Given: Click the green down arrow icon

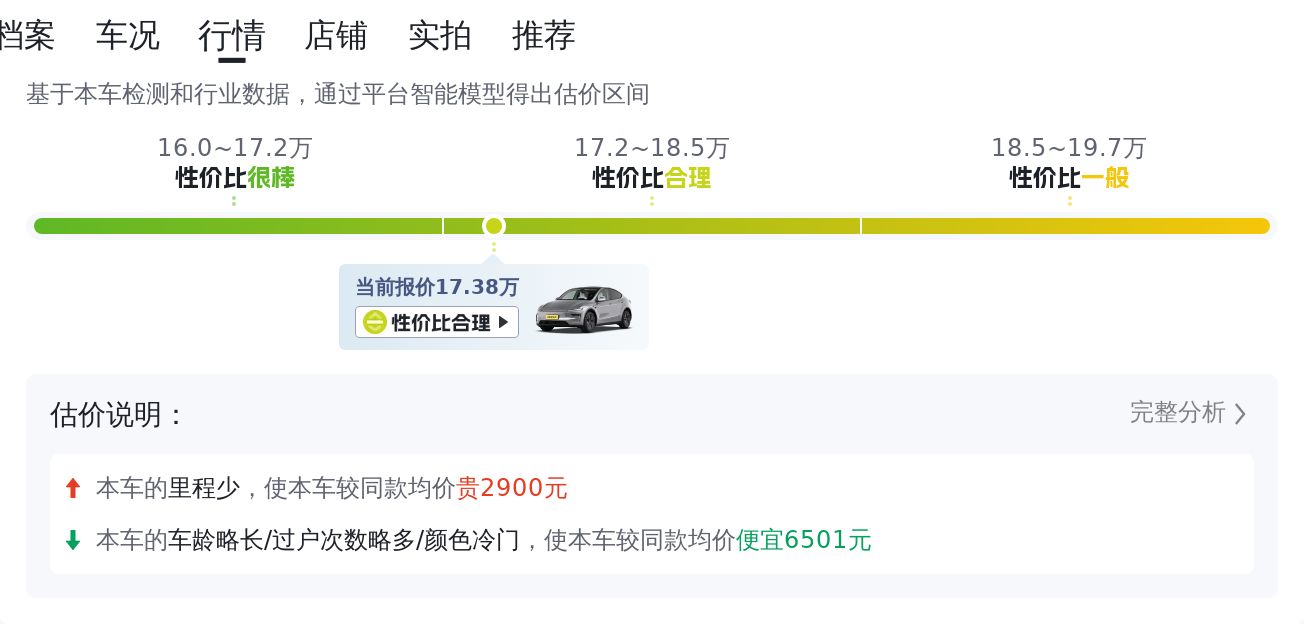Looking at the screenshot, I should point(72,540).
